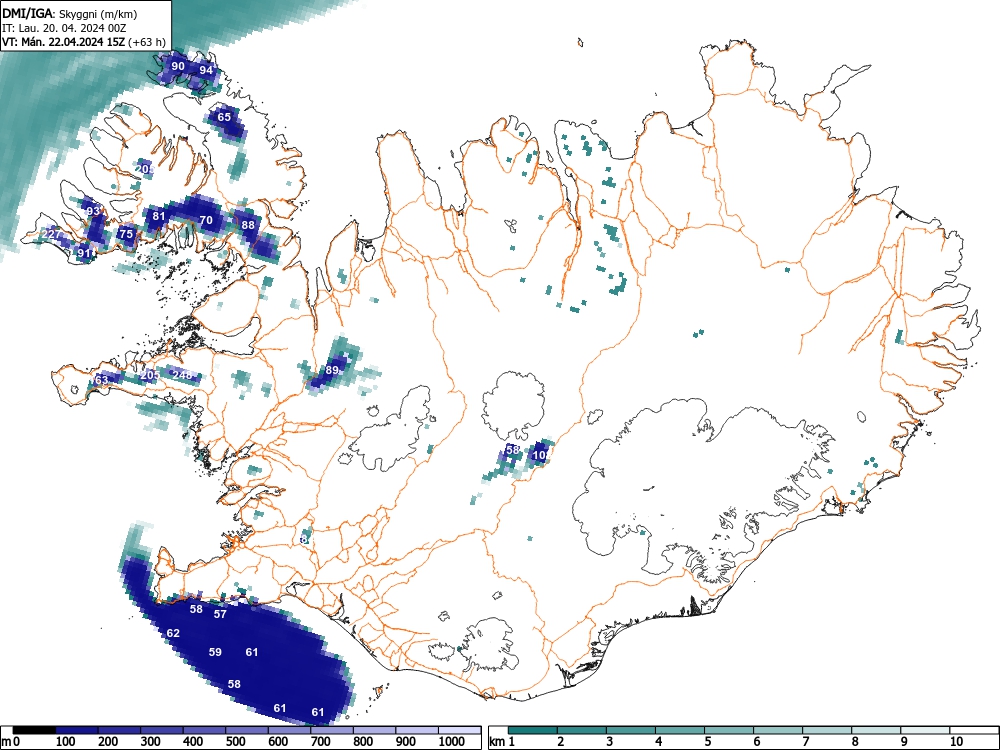The image size is (1000, 750).
Task: Click the black 0–100 m legend swatch
Action: click(34, 730)
